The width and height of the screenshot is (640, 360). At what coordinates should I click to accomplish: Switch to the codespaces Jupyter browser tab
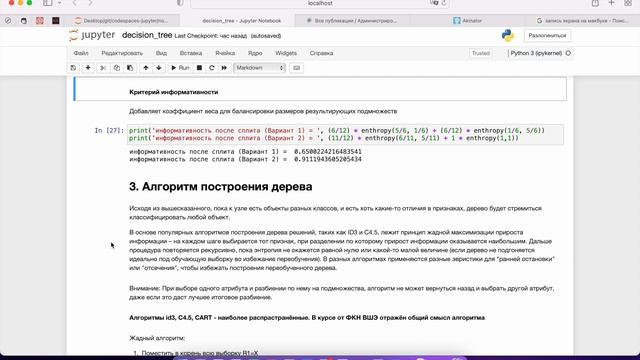[121, 20]
